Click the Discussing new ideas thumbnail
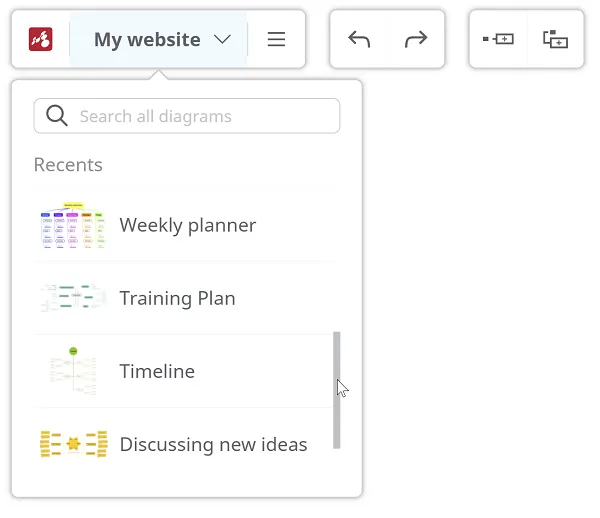Image resolution: width=600 pixels, height=518 pixels. coord(73,444)
